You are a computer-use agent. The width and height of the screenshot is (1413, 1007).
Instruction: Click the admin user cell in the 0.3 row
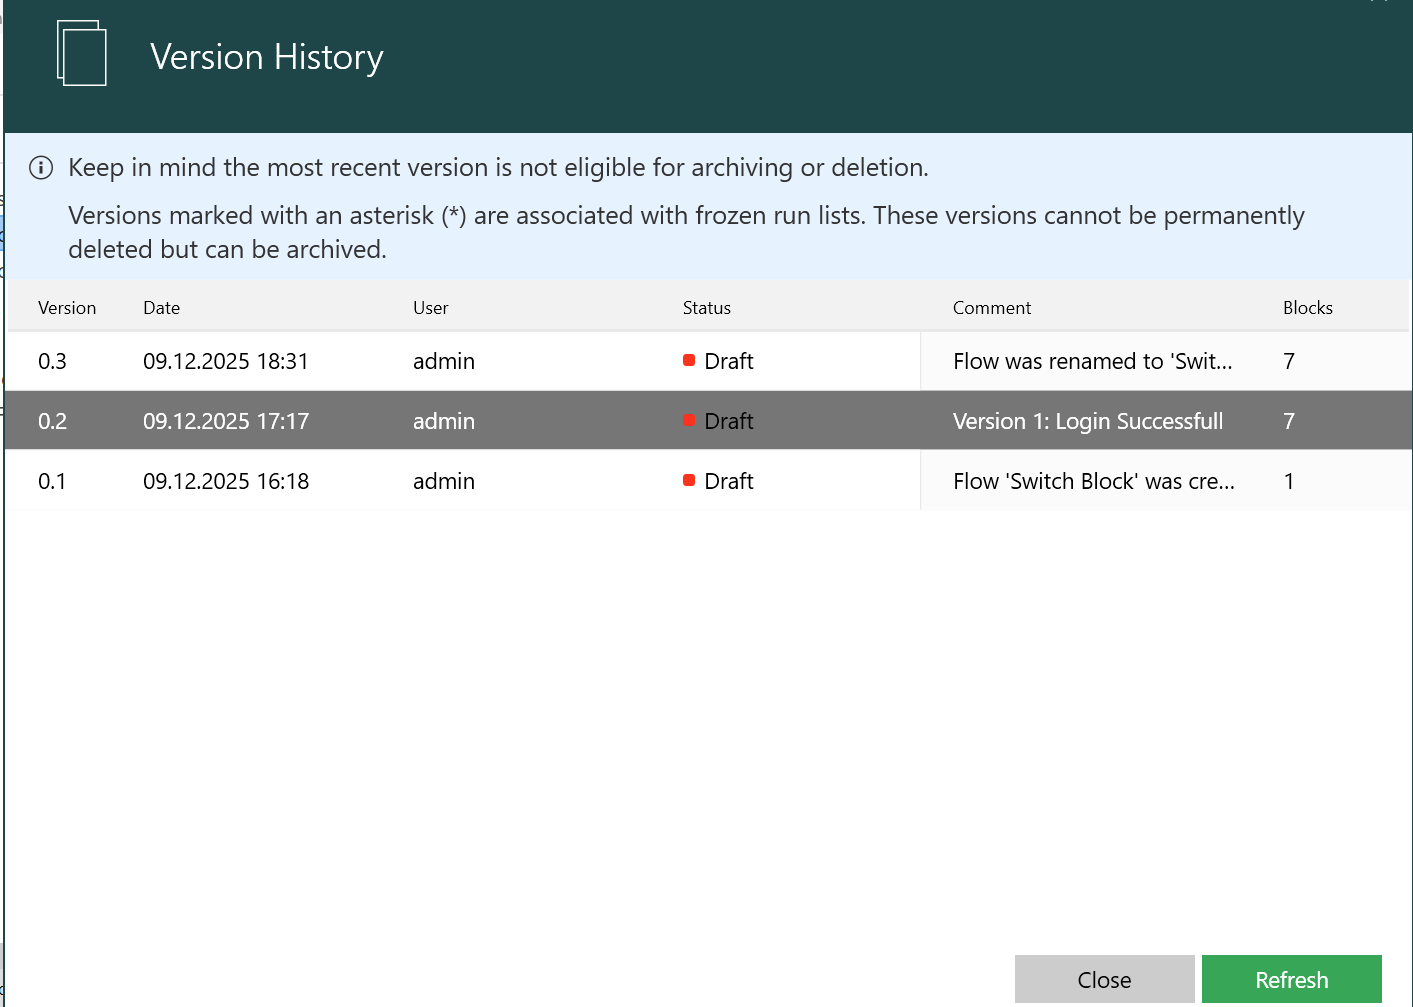coord(444,361)
